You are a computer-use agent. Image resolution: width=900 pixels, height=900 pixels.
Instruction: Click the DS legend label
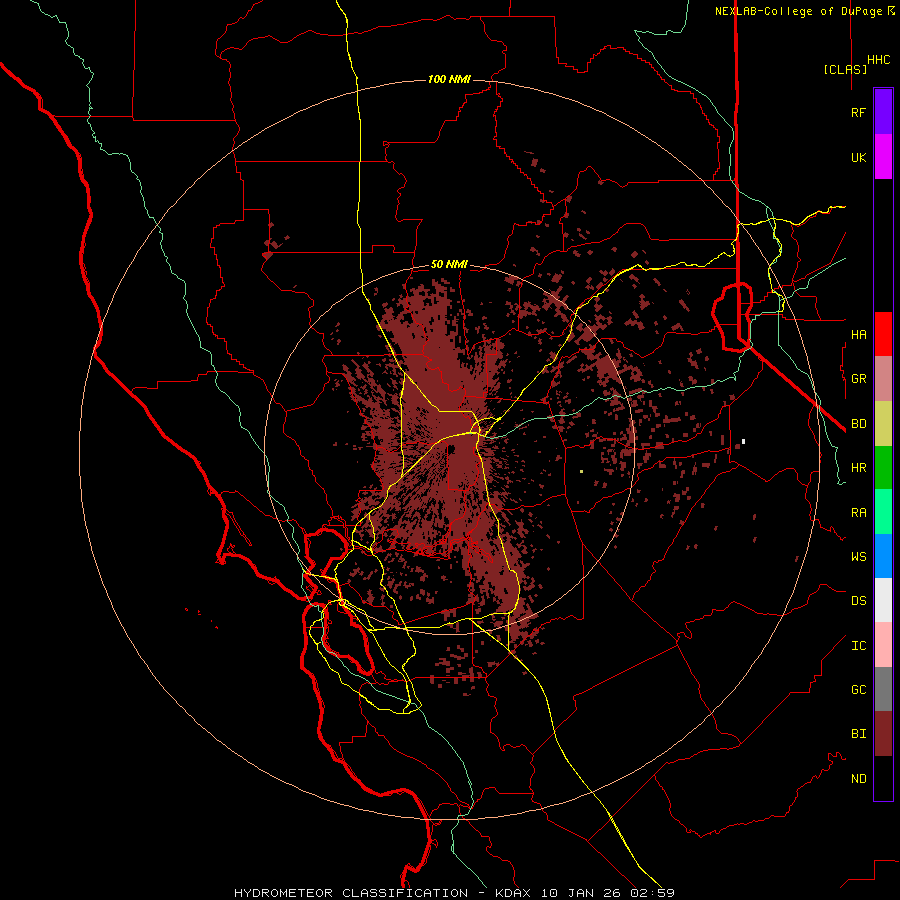858,601
